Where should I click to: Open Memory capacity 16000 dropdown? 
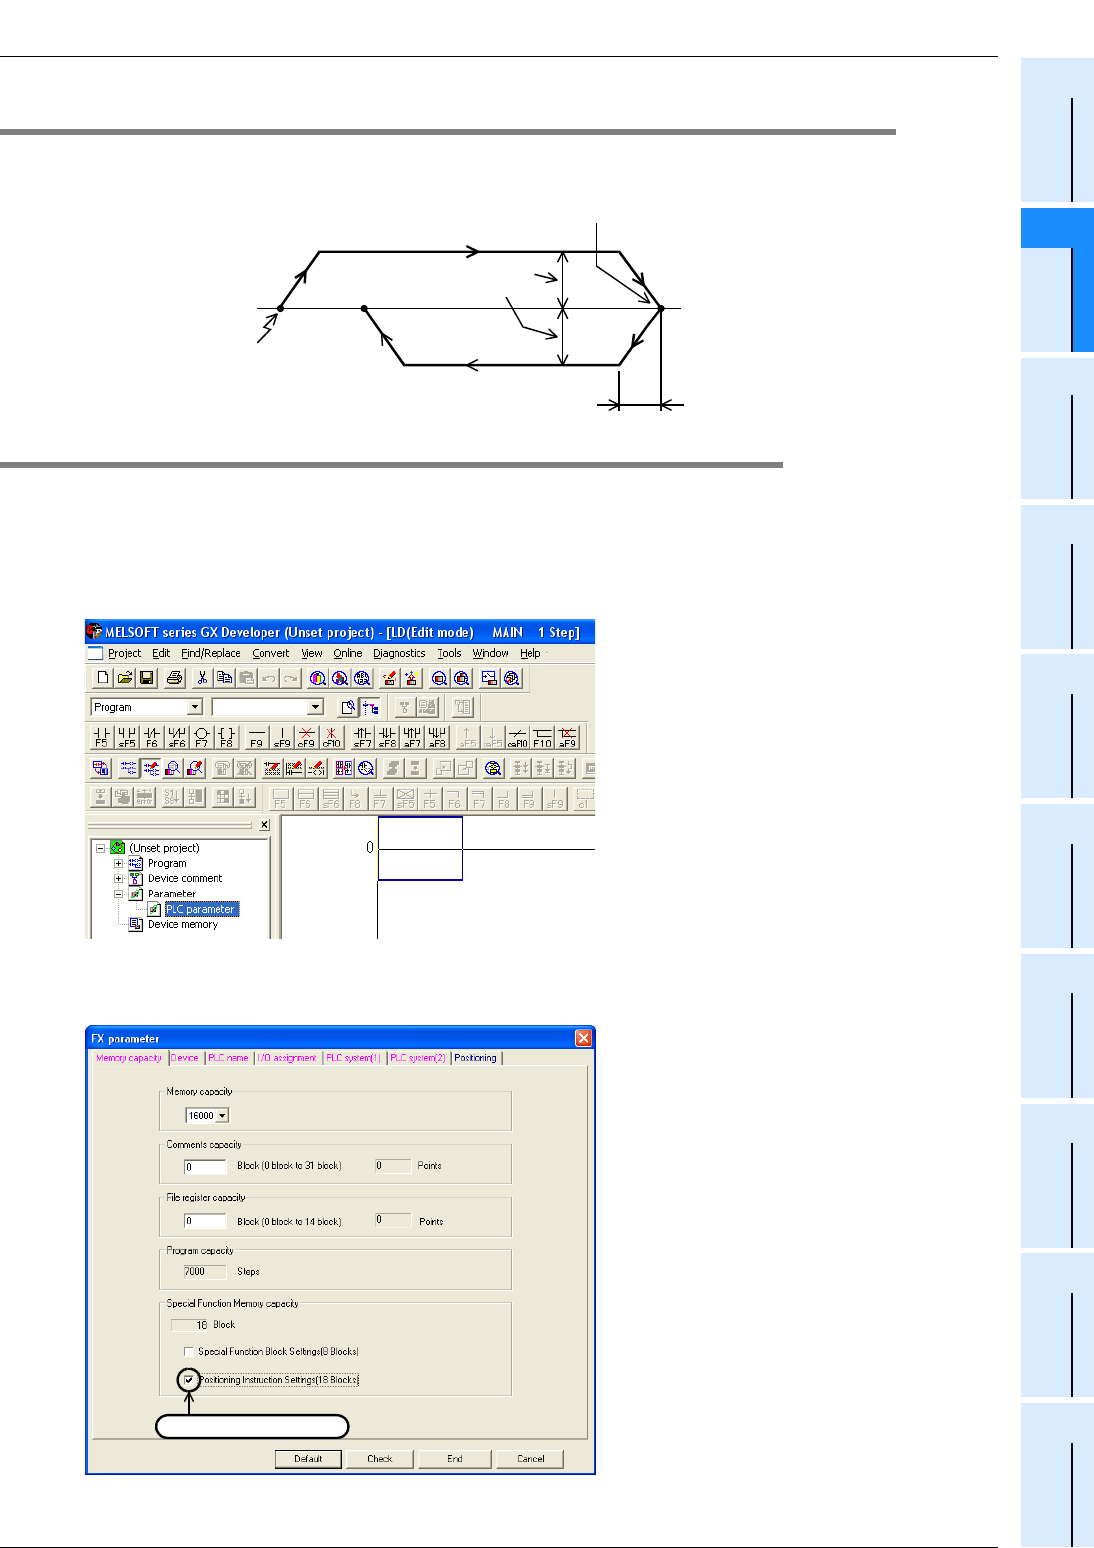pos(222,1115)
